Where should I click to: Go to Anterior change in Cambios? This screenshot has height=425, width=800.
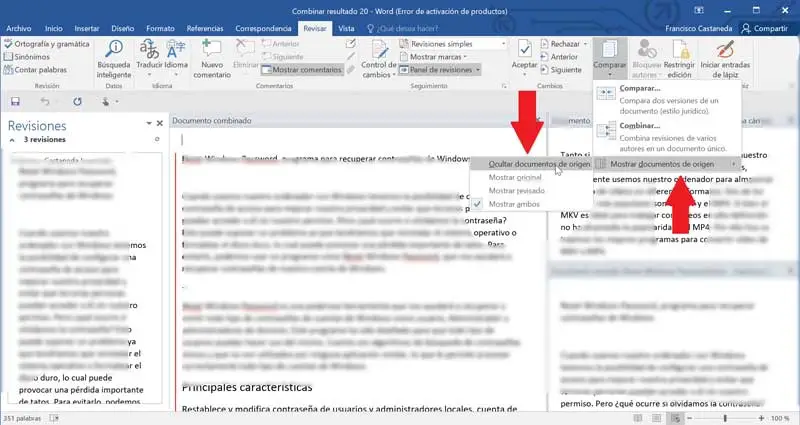pyautogui.click(x=559, y=57)
